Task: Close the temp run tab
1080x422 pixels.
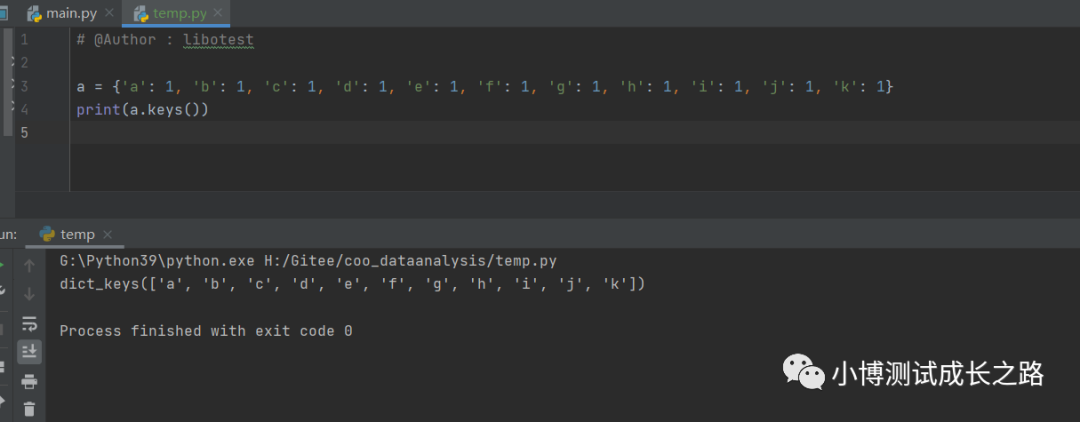Action: click(x=107, y=235)
